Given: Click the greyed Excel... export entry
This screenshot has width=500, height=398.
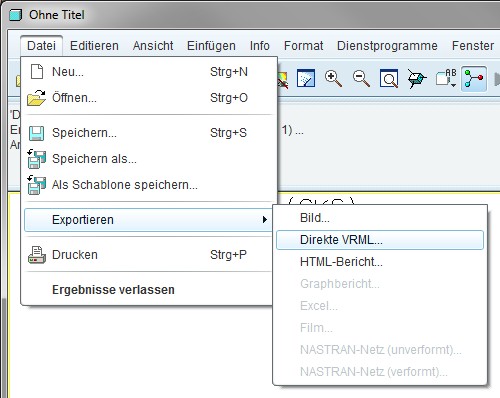Looking at the screenshot, I should (380, 306).
